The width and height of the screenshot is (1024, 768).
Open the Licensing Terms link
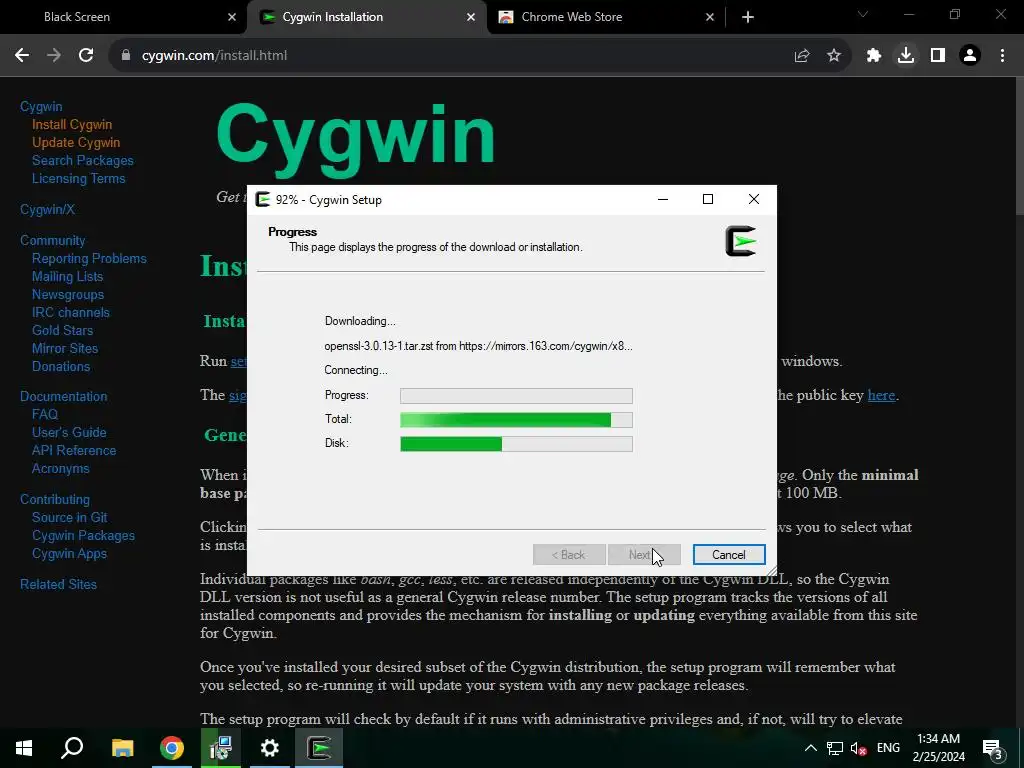click(x=78, y=178)
